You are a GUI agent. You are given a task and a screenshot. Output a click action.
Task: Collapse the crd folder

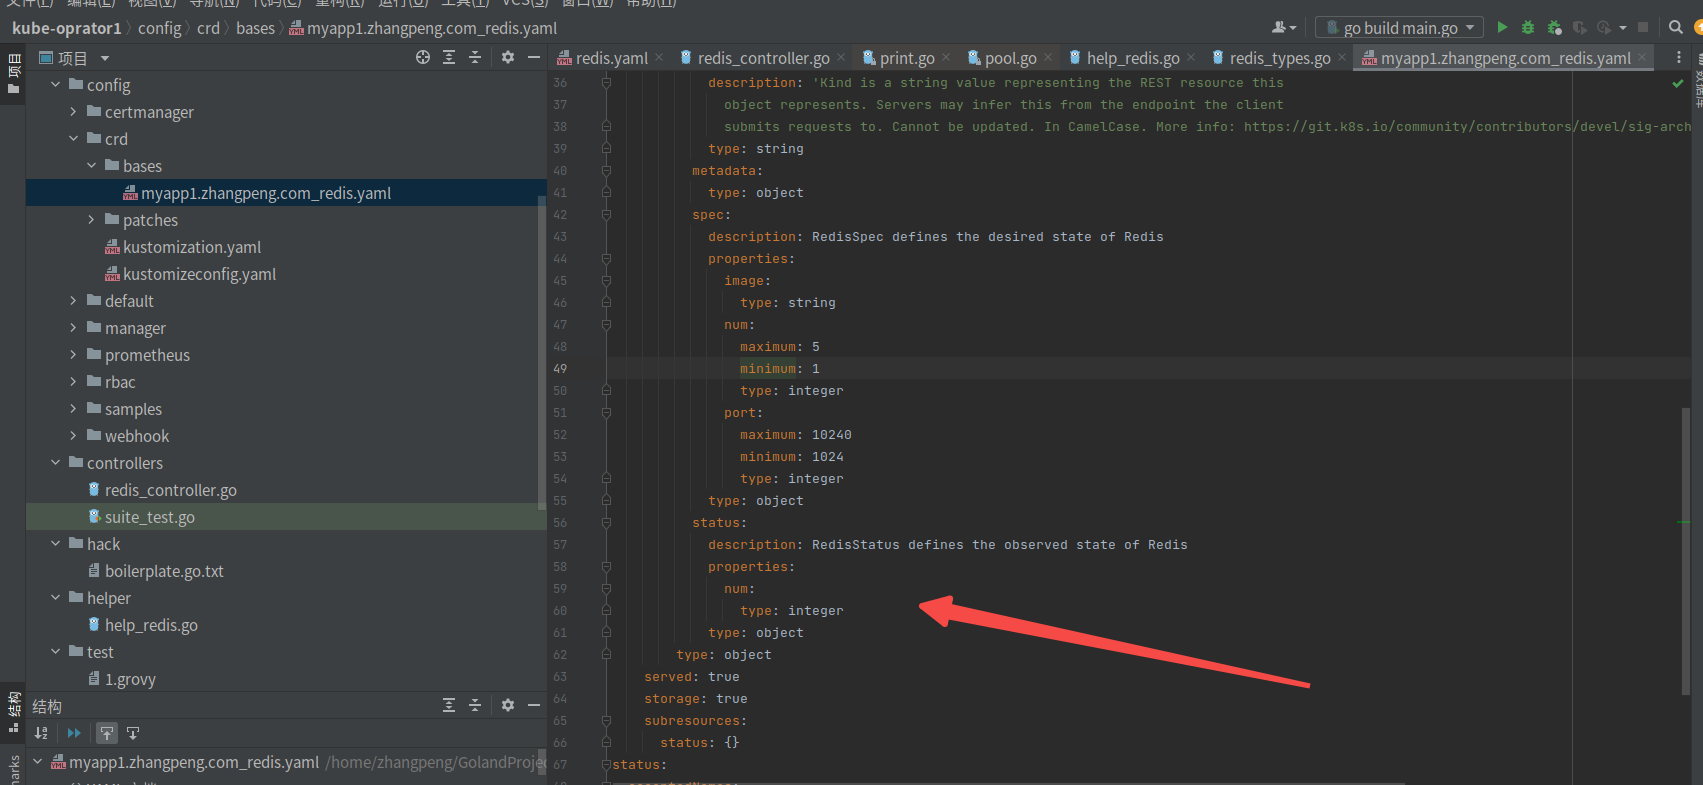coord(74,139)
